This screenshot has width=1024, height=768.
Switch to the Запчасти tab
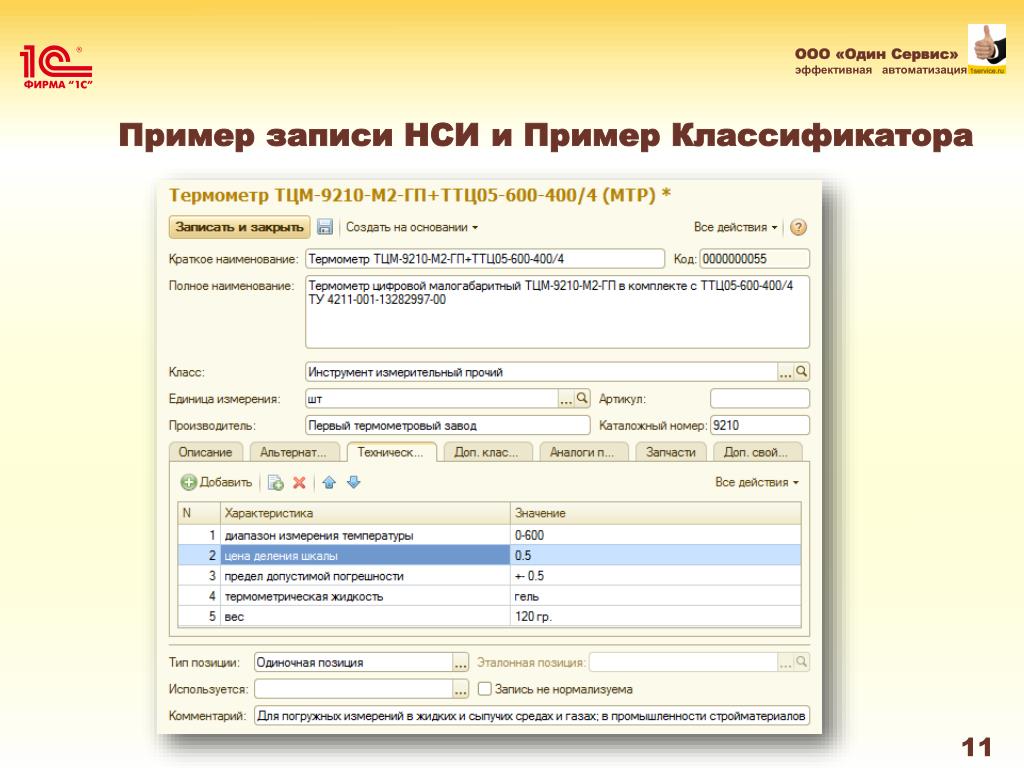670,452
